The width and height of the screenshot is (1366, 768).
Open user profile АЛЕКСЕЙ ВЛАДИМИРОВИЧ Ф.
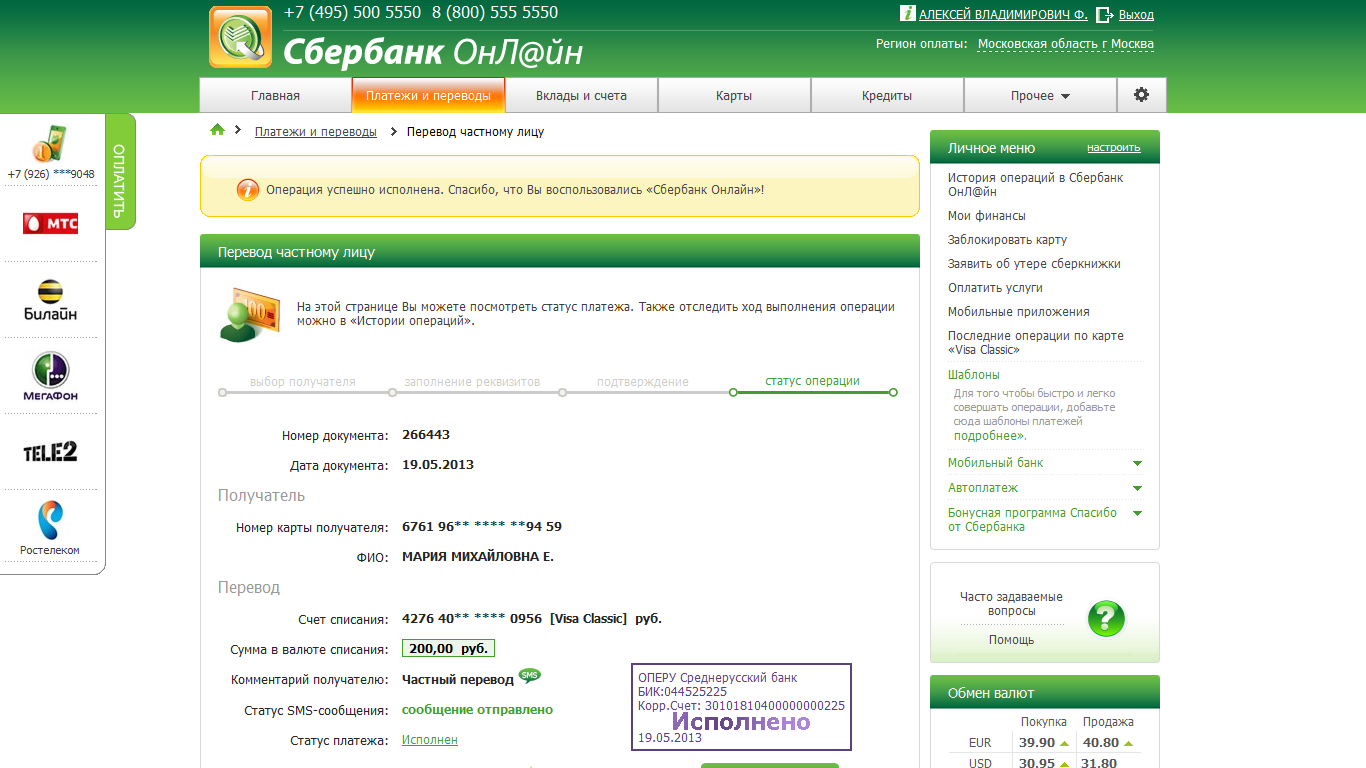tap(1003, 15)
